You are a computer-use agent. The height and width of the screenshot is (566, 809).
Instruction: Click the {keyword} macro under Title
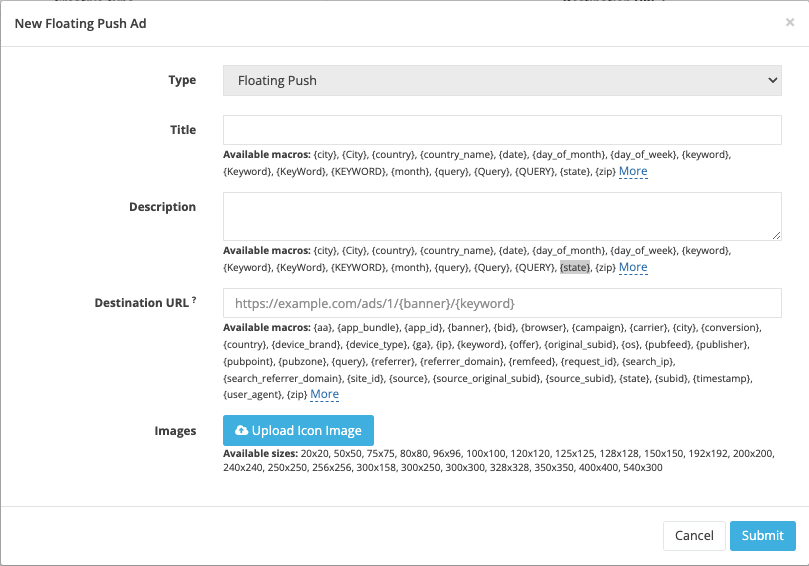pyautogui.click(x=706, y=154)
